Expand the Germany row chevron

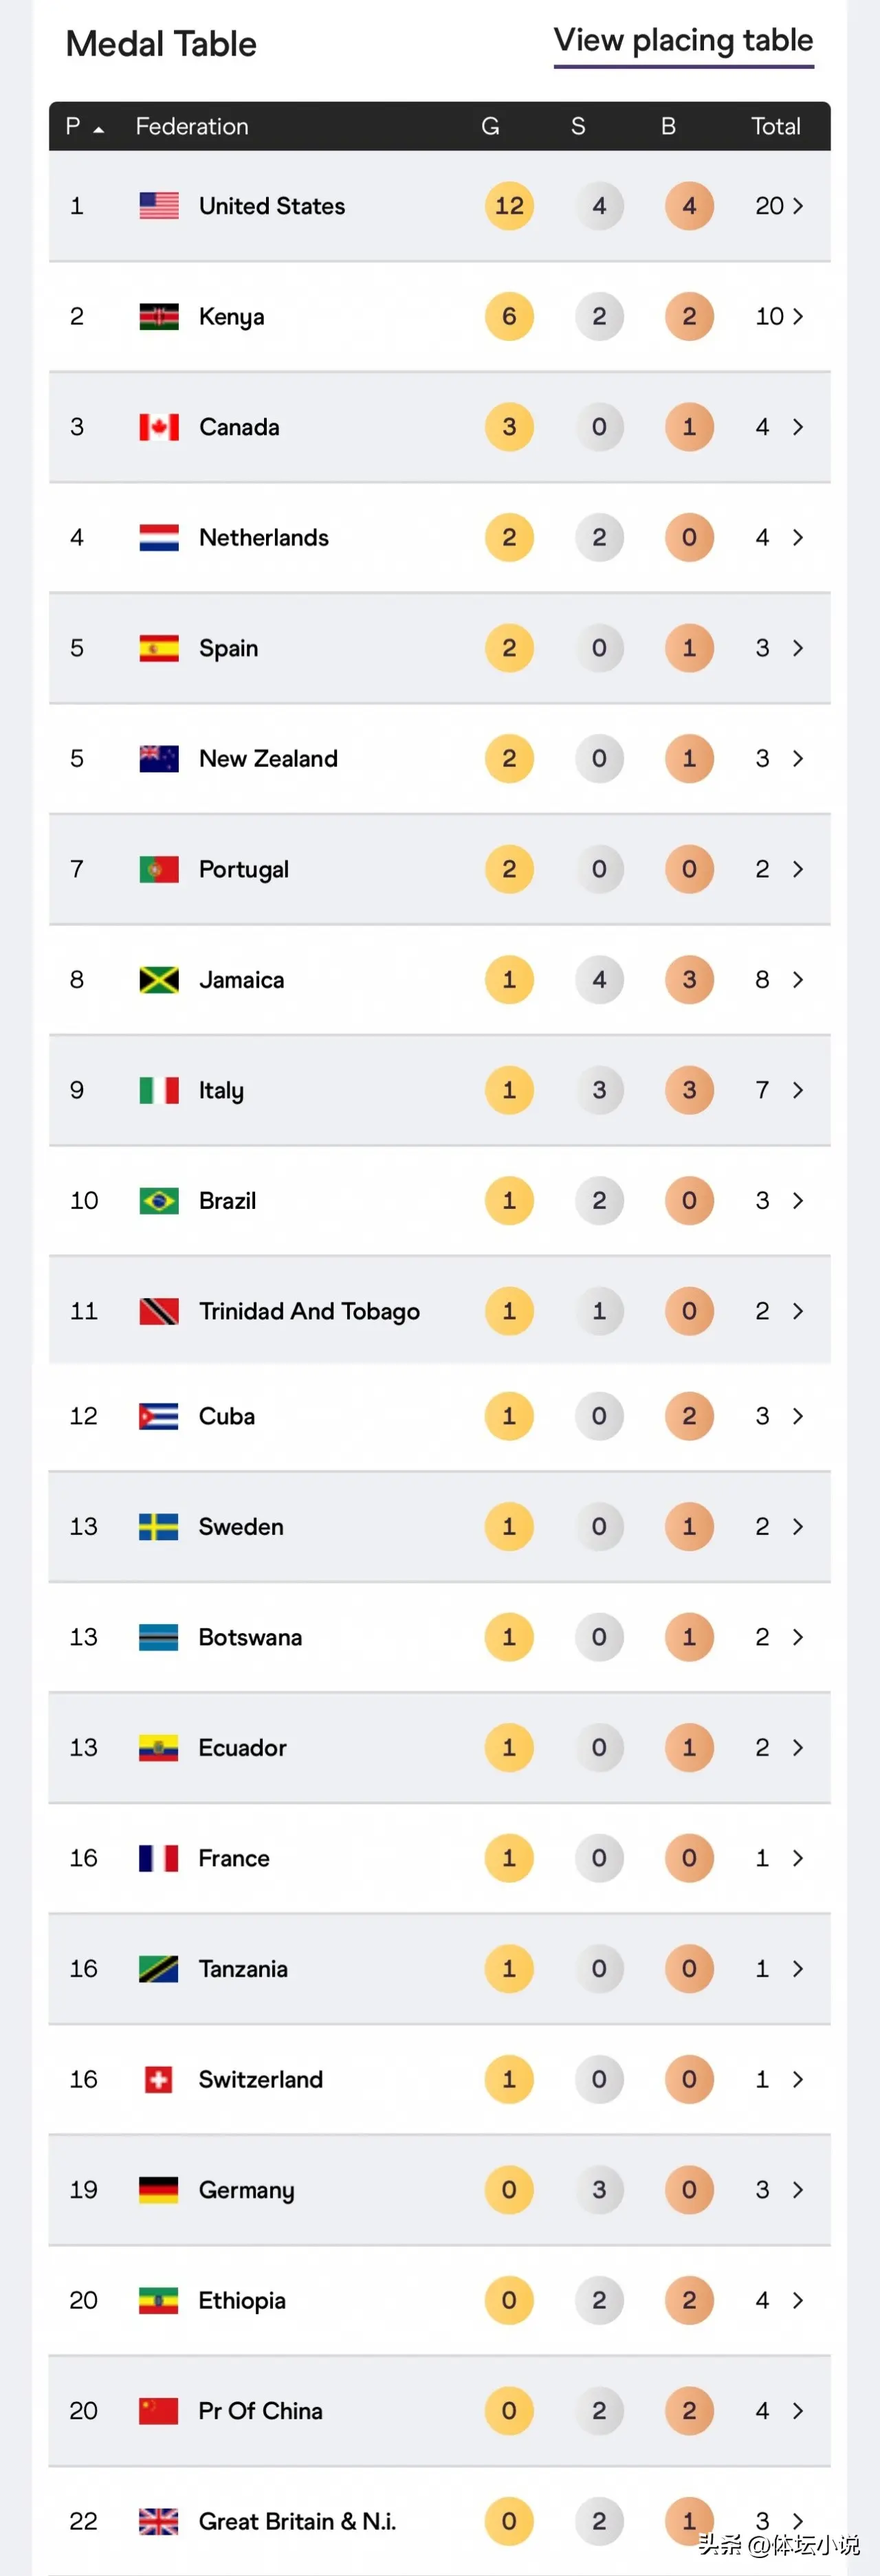pos(798,2189)
